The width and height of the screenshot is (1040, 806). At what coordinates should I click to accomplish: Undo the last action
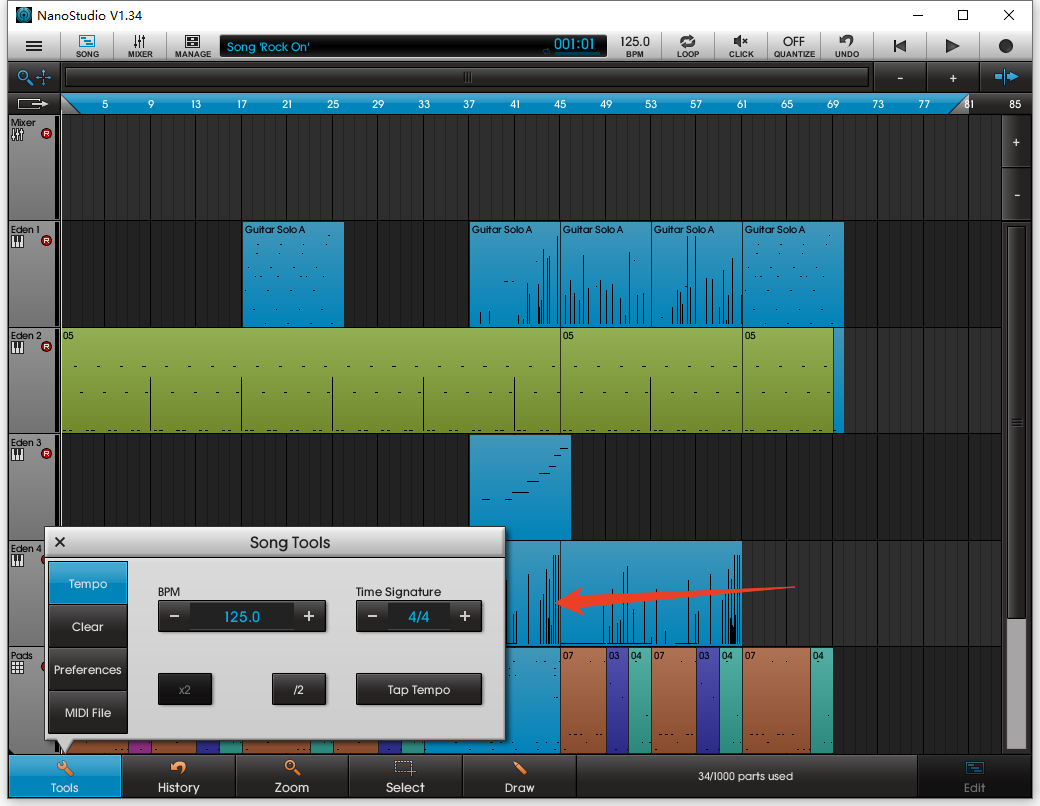[846, 46]
